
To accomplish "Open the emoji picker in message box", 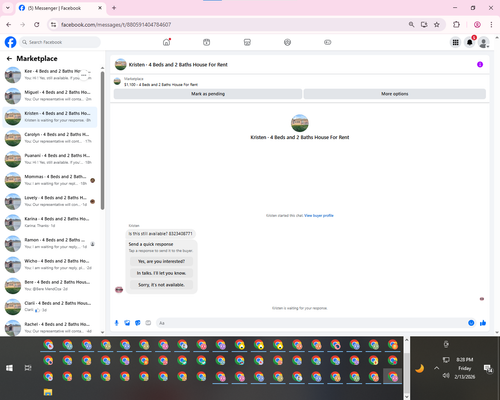I will tap(471, 323).
